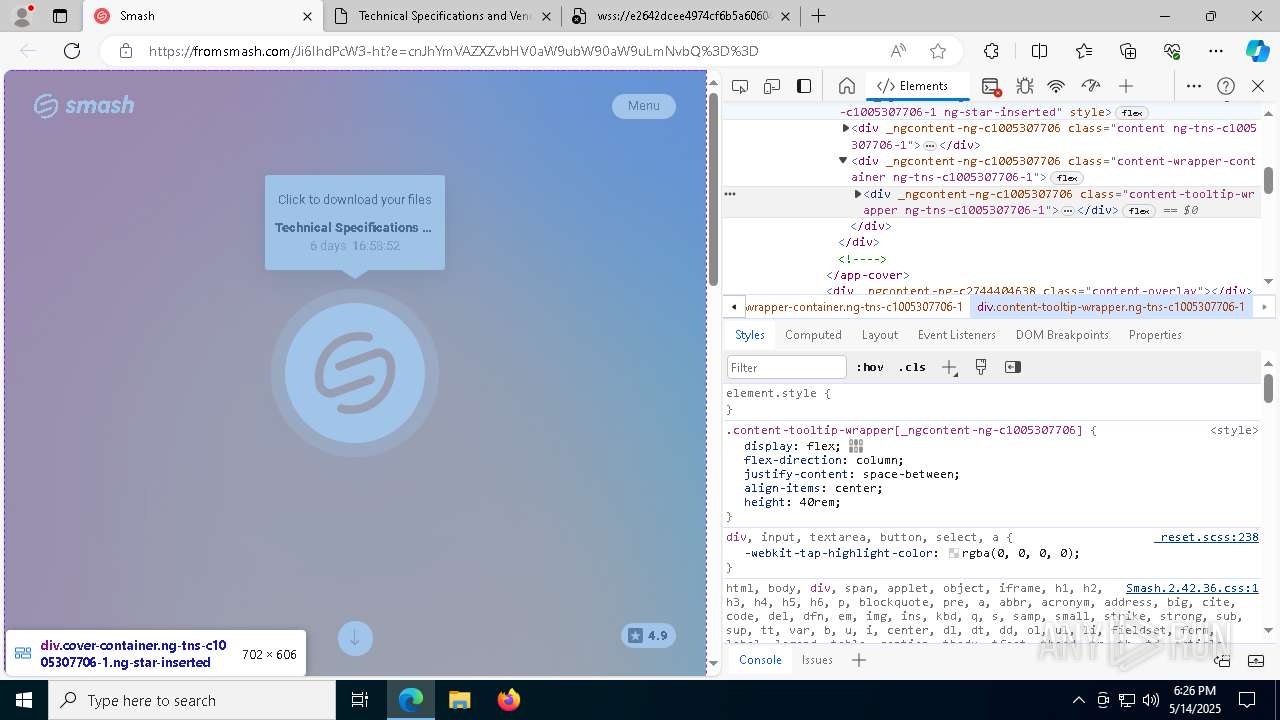
Task: Click the 4.9 star rating badge
Action: (x=648, y=635)
